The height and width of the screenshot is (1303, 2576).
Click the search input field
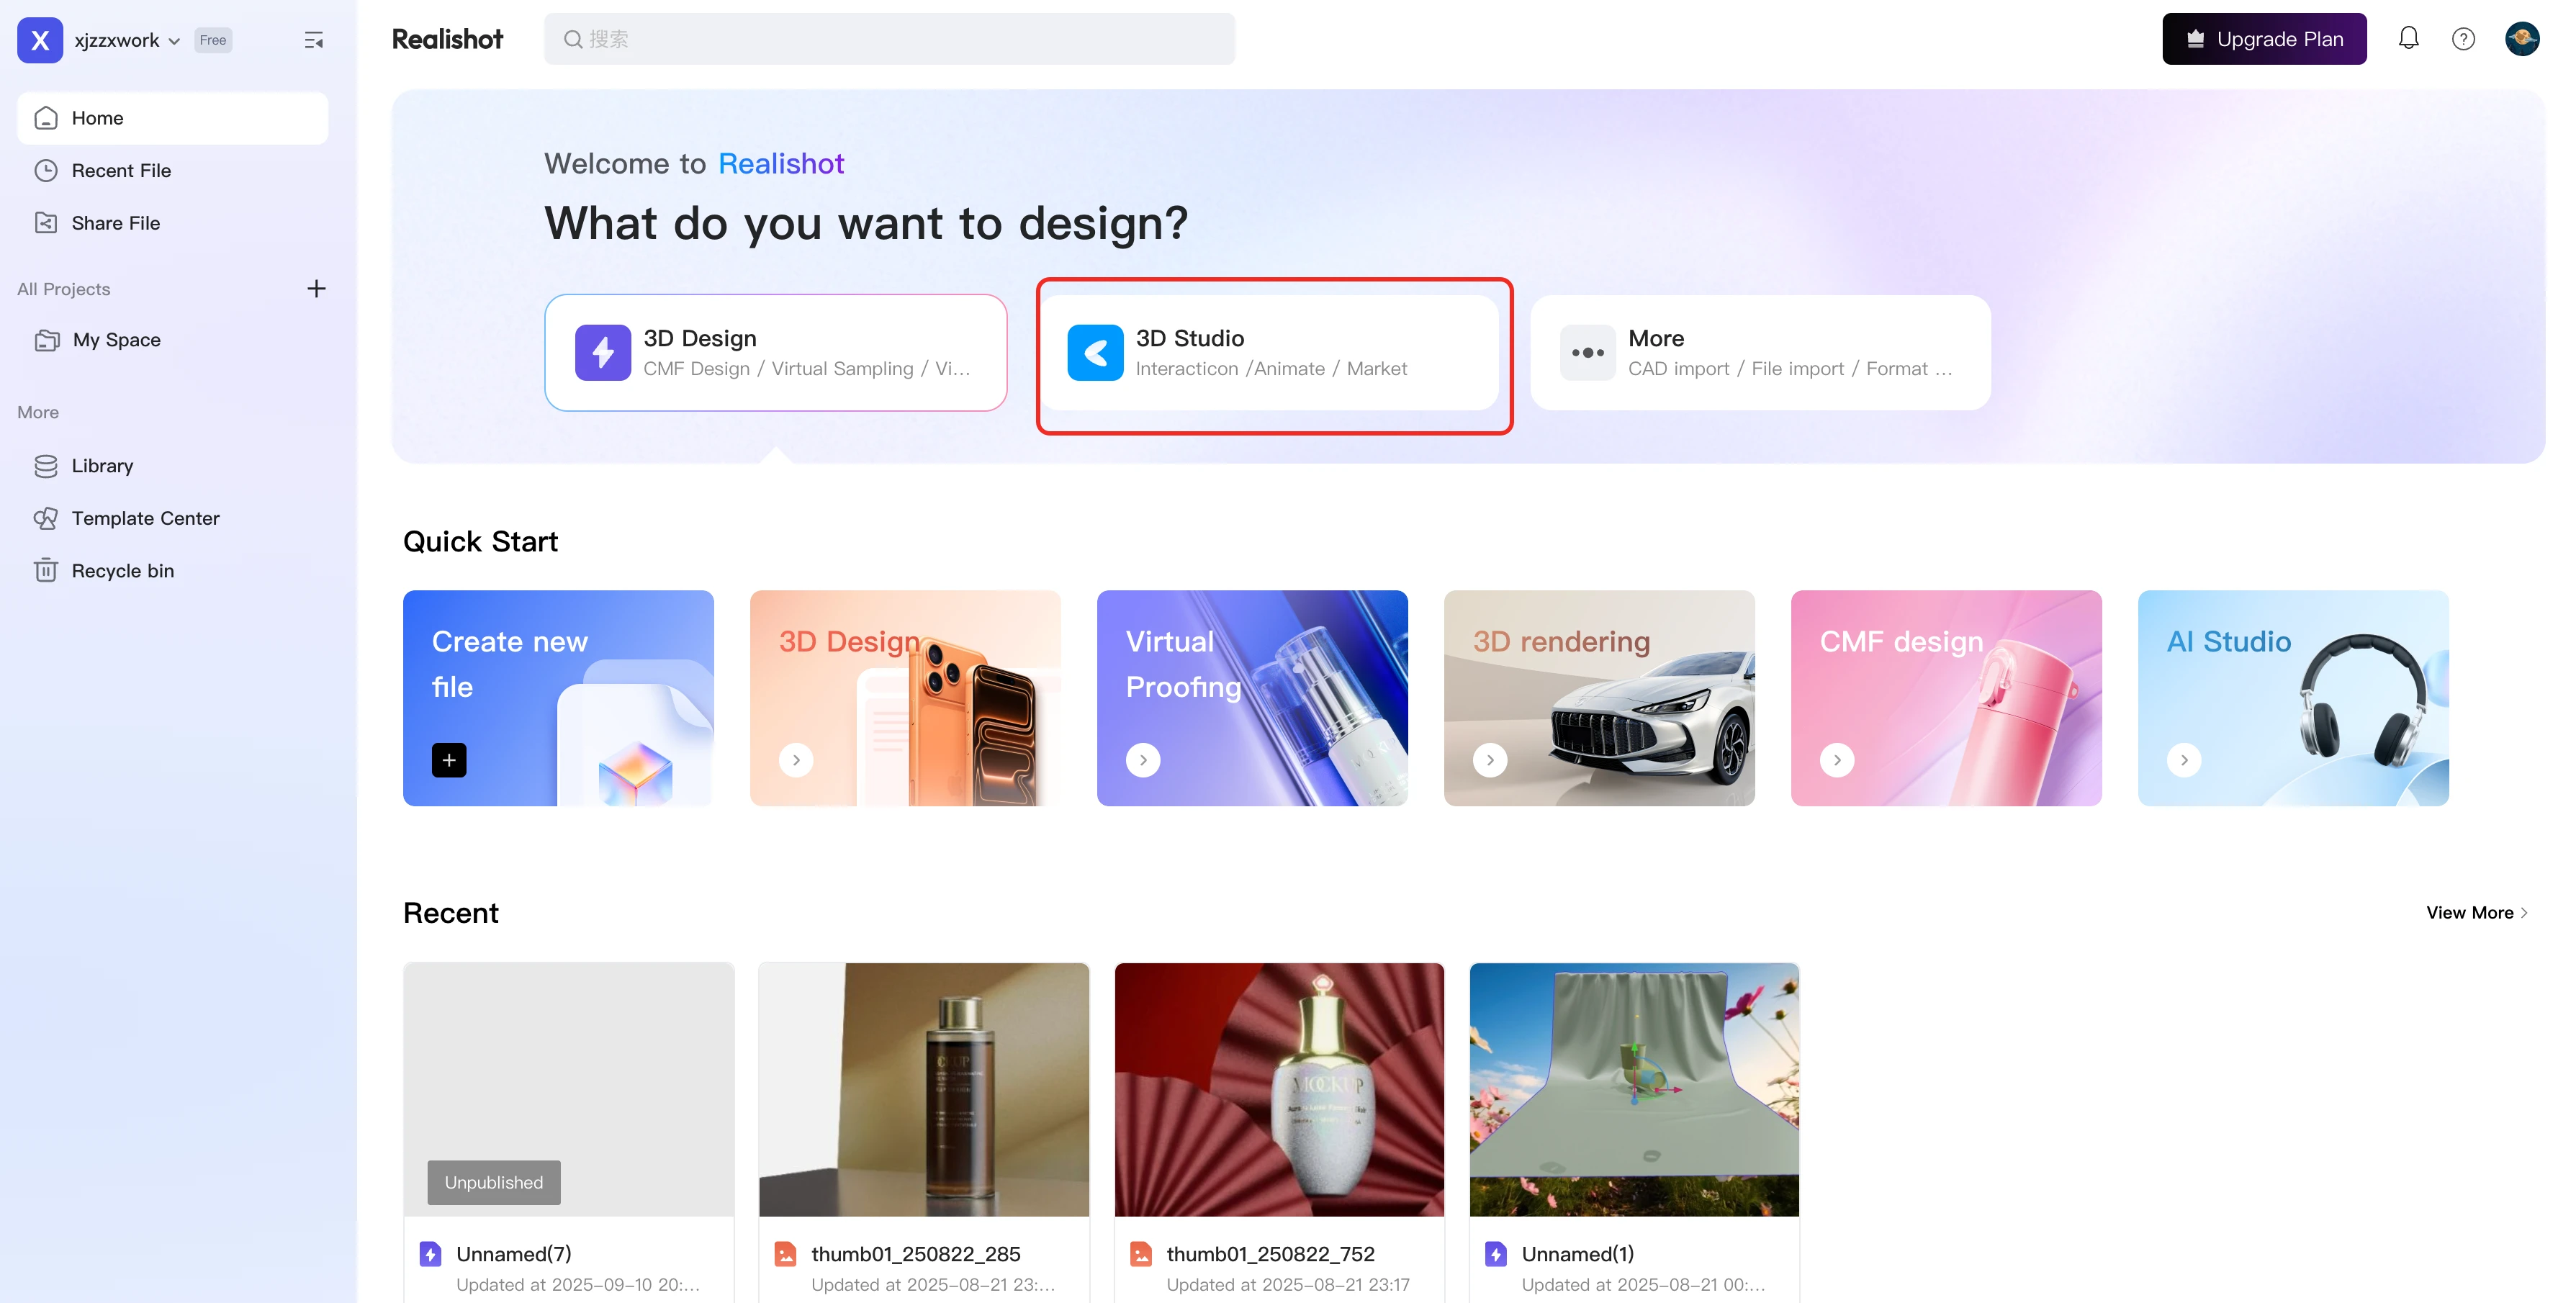click(889, 39)
